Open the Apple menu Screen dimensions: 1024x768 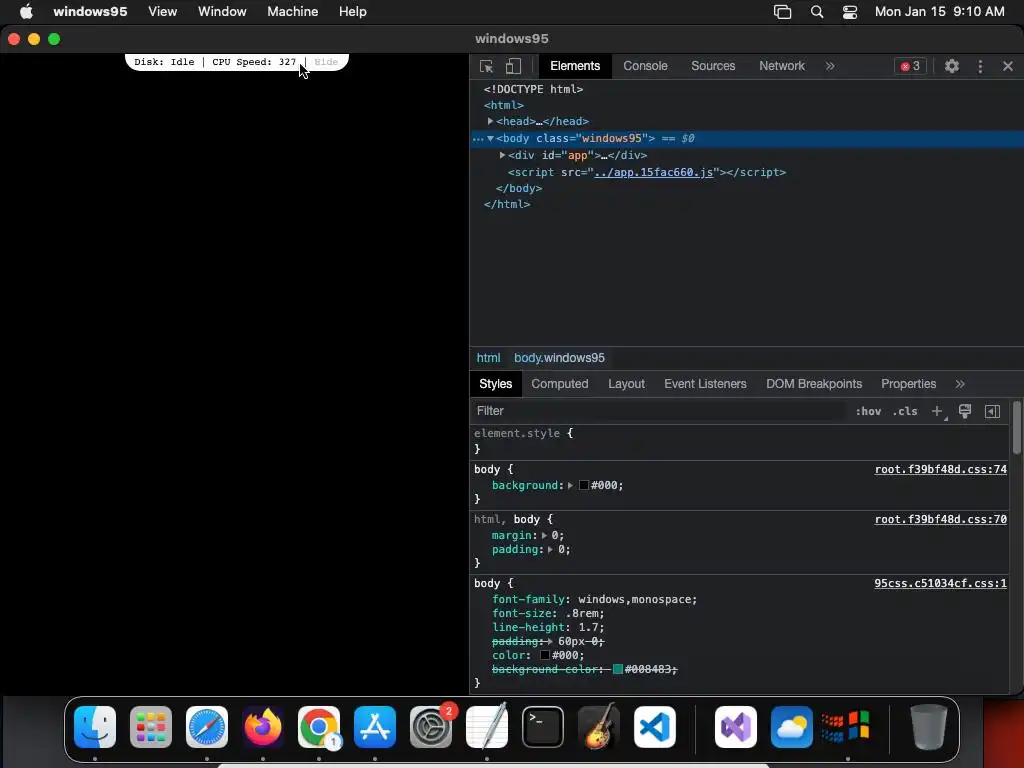(x=26, y=12)
